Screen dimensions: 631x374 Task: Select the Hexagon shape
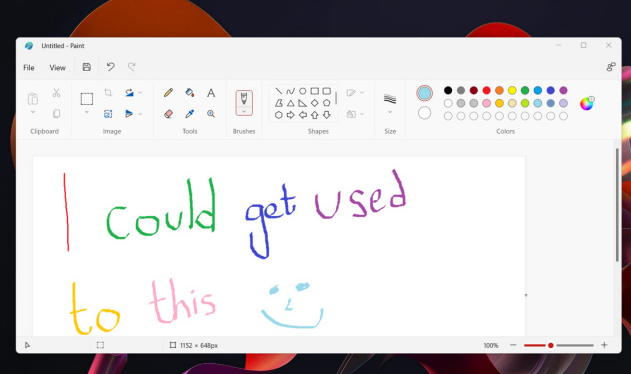278,115
